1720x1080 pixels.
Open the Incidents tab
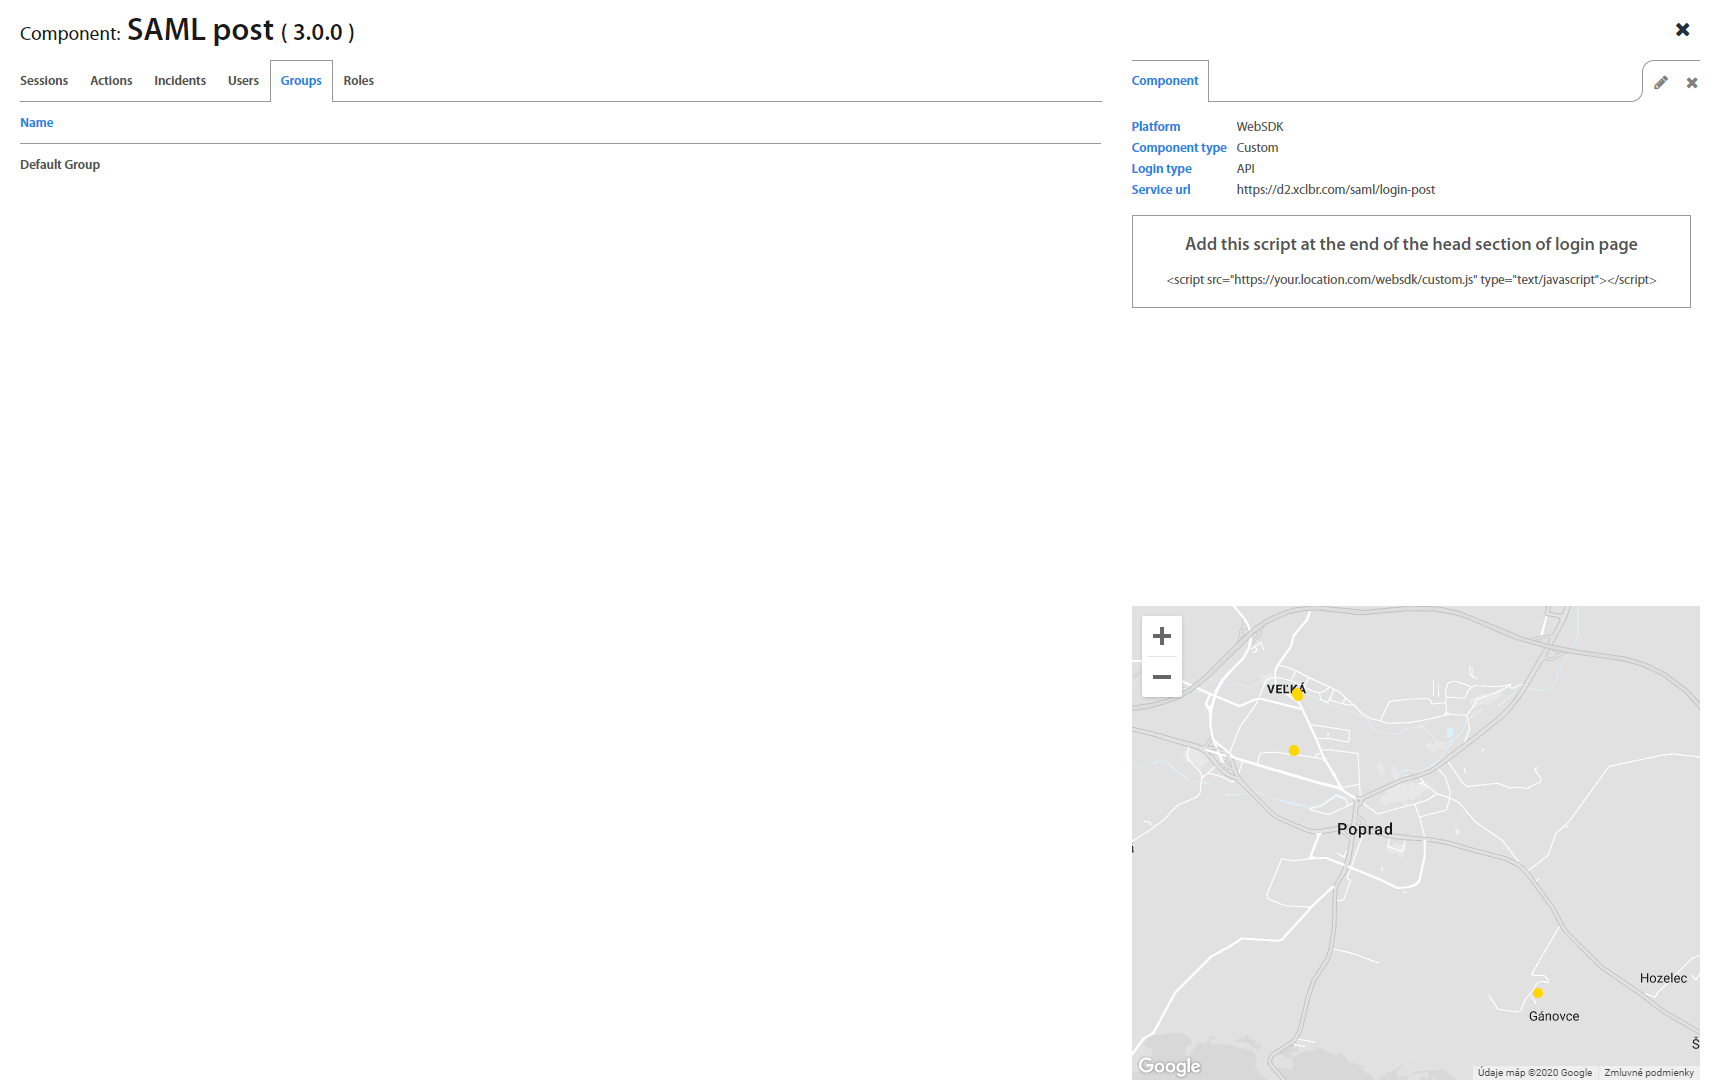coord(180,81)
